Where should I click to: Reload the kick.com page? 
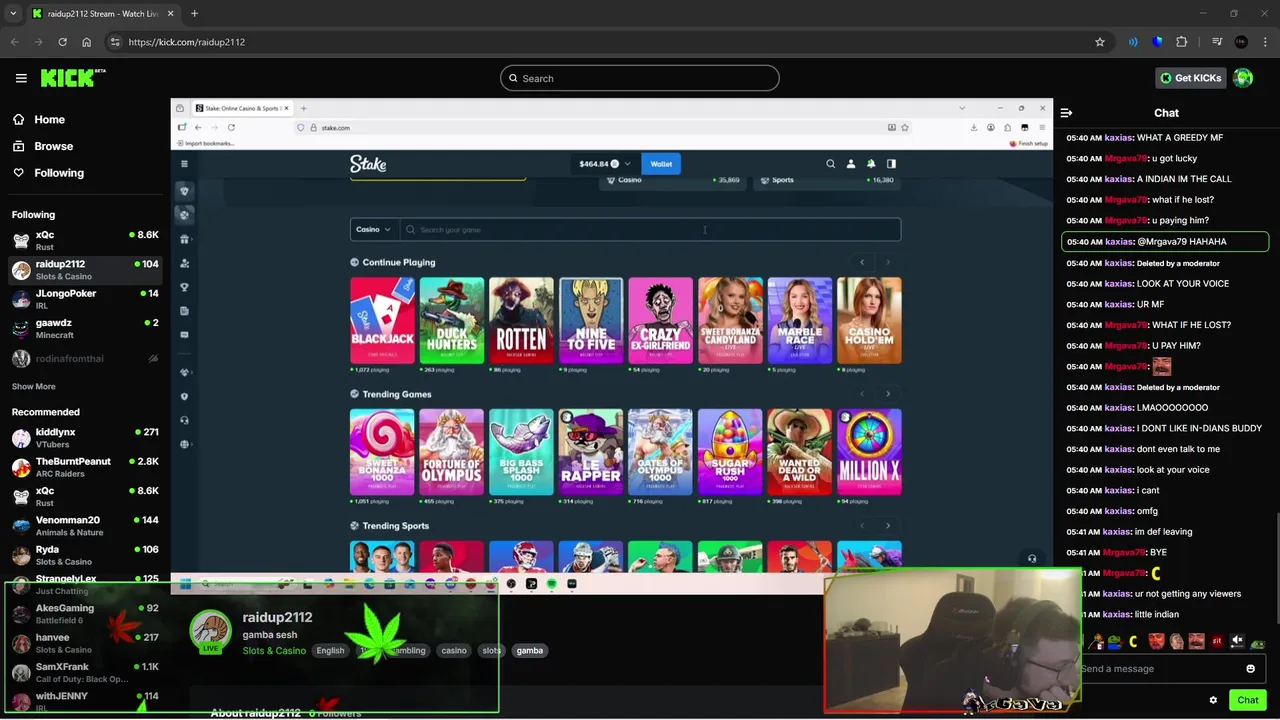tap(62, 42)
